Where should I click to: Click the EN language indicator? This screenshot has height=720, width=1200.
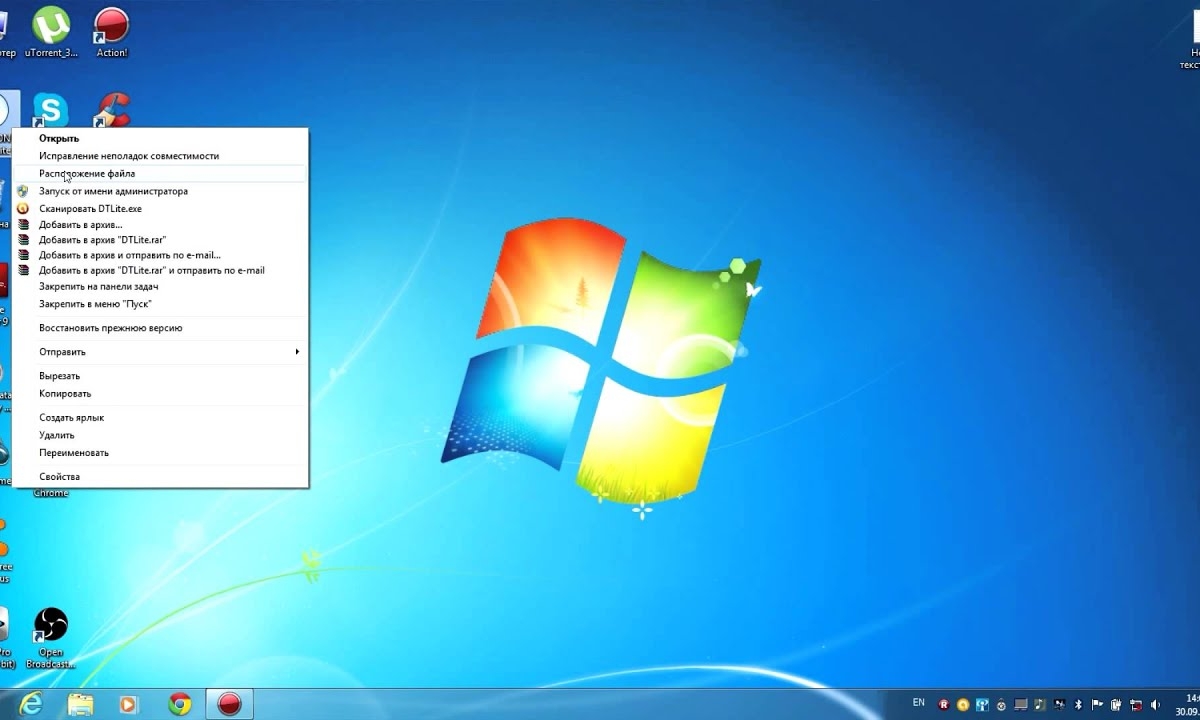click(x=919, y=703)
